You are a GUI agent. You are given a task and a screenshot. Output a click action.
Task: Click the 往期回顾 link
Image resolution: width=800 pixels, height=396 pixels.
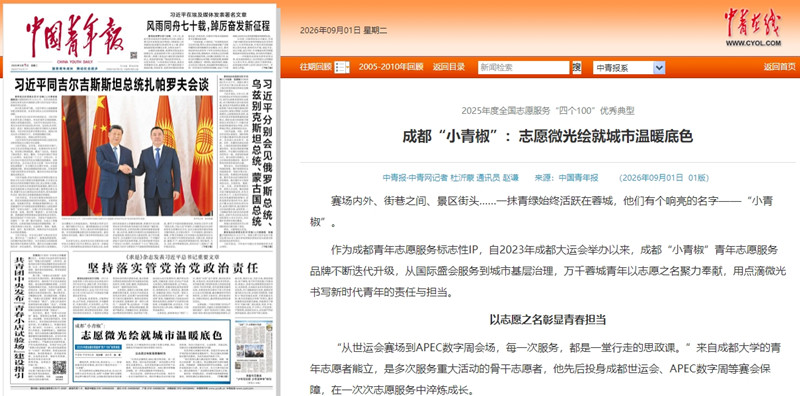point(316,67)
